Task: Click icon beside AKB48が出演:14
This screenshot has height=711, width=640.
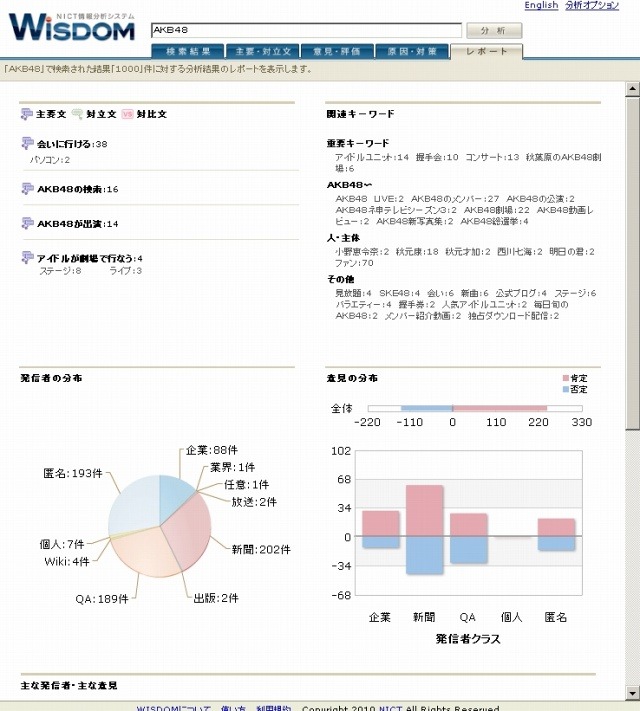Action: coord(27,223)
